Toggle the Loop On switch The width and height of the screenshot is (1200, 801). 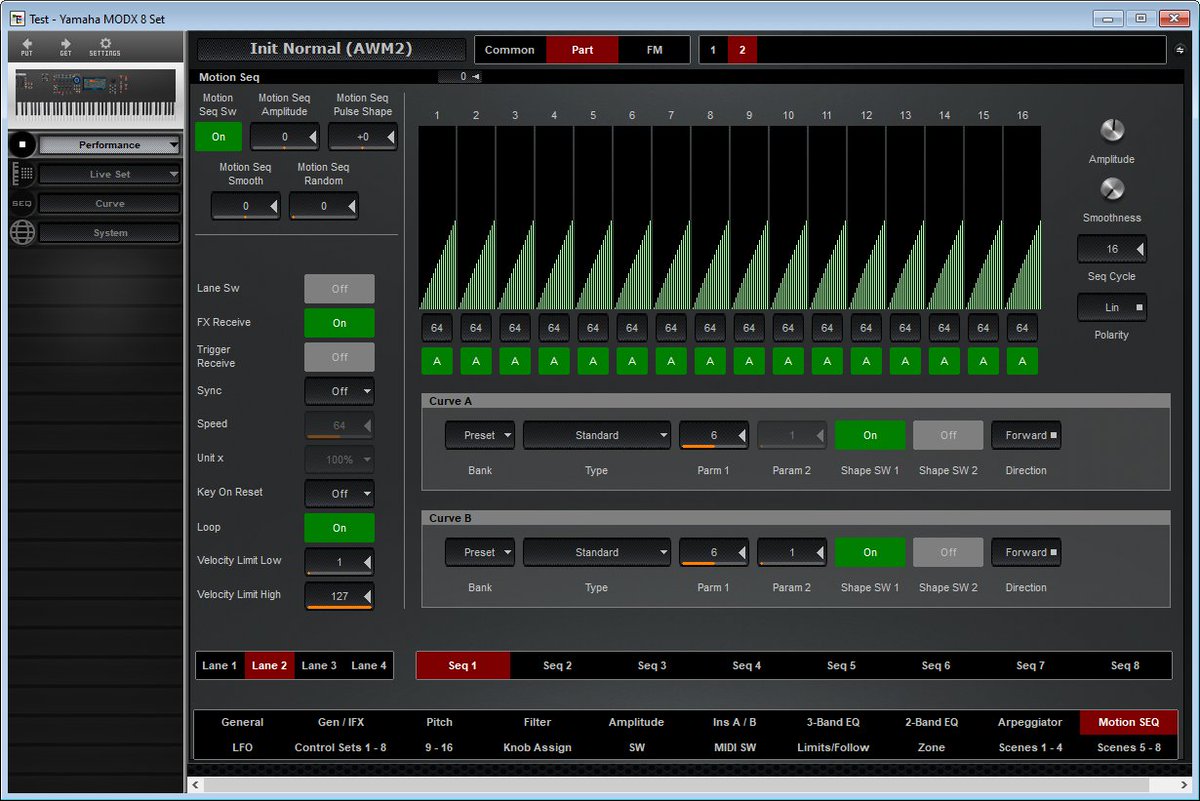point(340,528)
